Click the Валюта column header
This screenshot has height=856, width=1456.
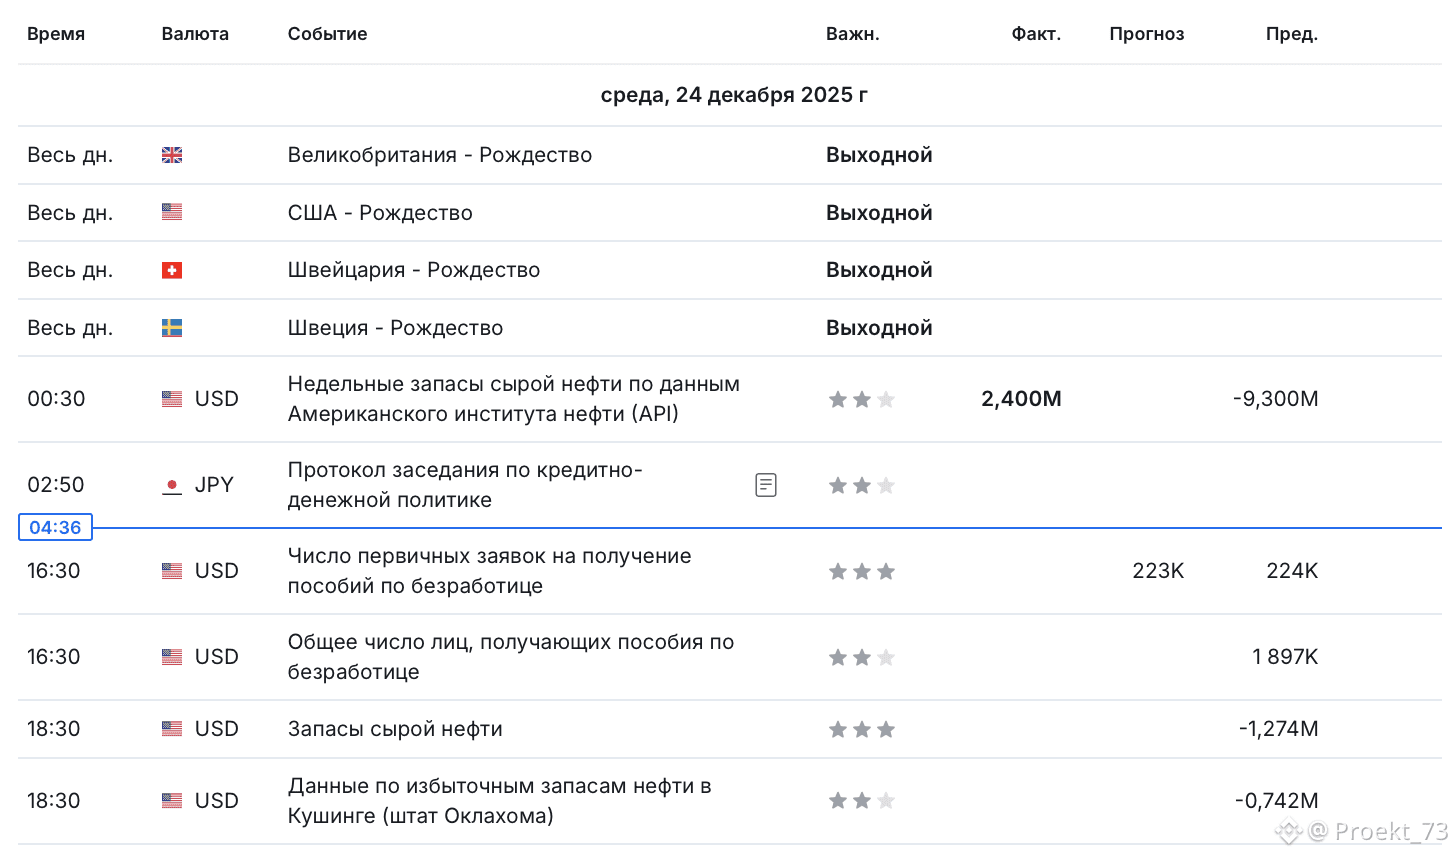[x=195, y=34]
